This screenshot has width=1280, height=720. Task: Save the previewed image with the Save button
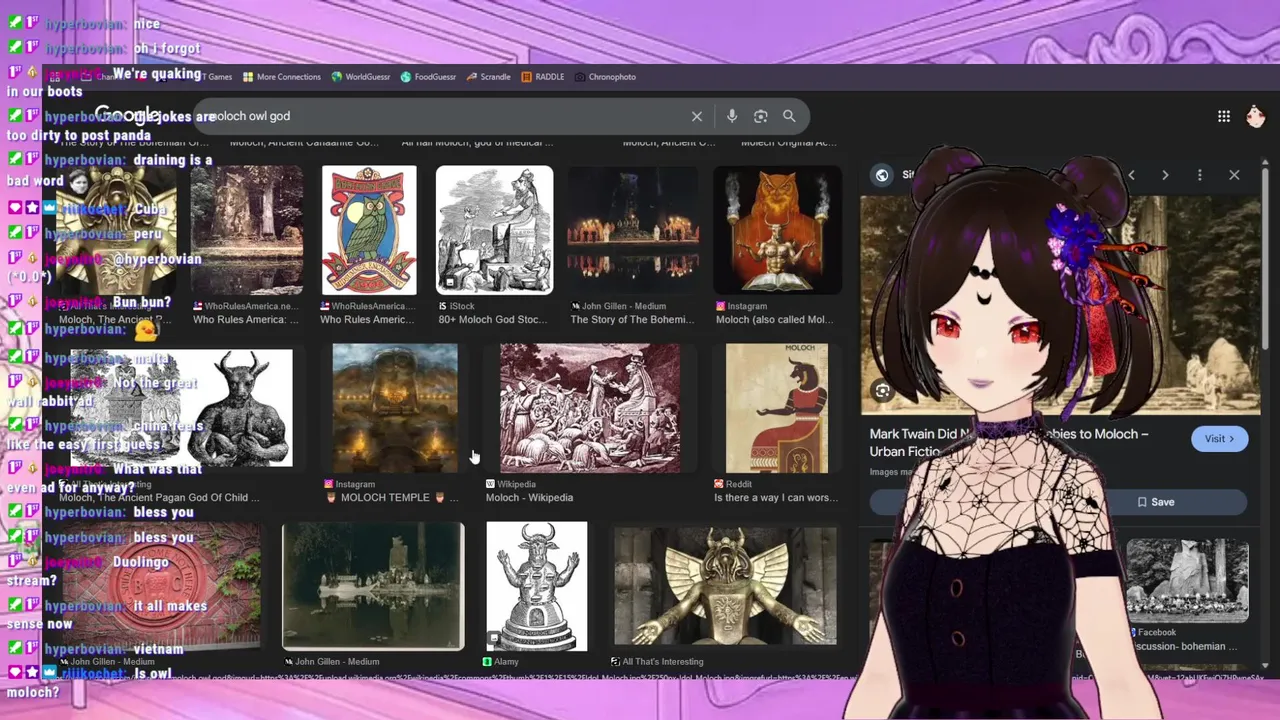1155,502
